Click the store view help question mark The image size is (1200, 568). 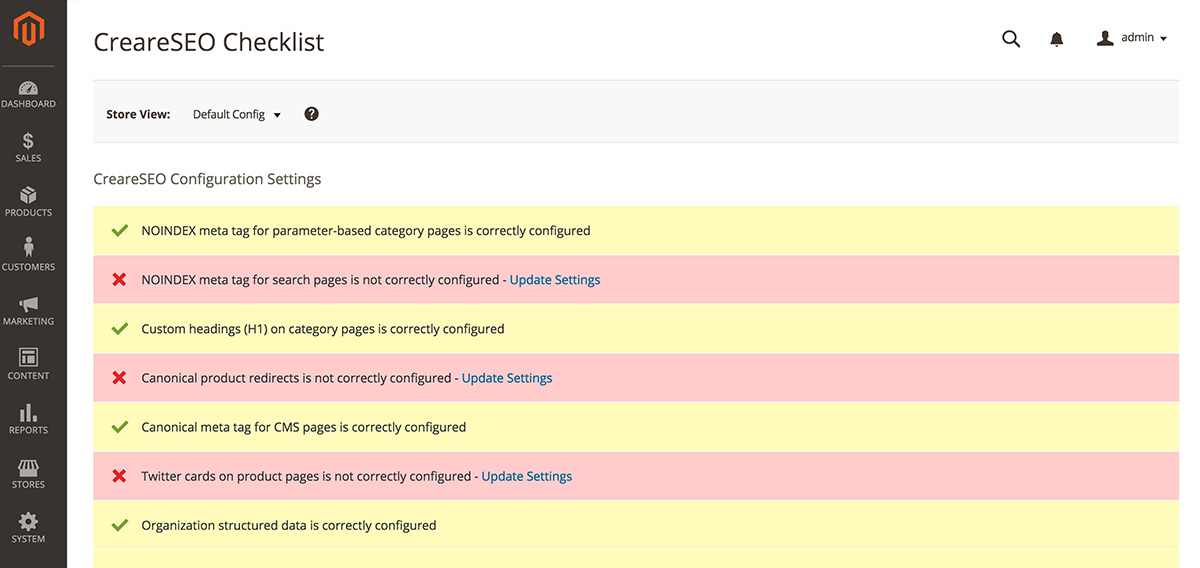click(311, 114)
